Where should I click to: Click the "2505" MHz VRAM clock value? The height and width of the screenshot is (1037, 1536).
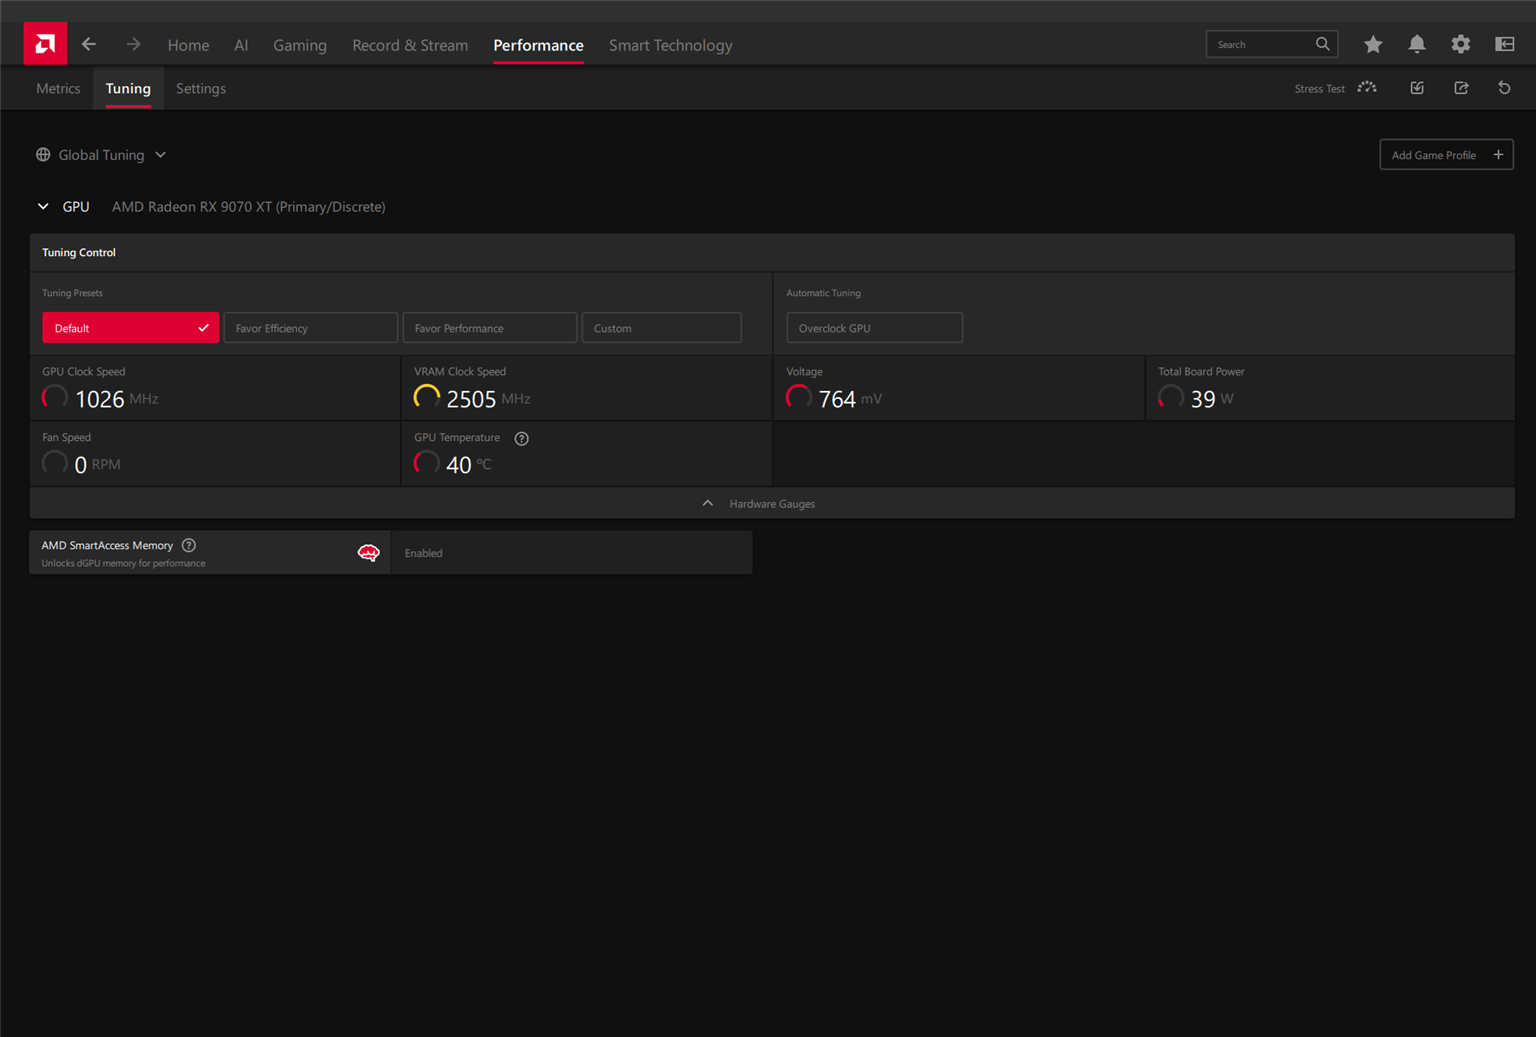(x=471, y=399)
